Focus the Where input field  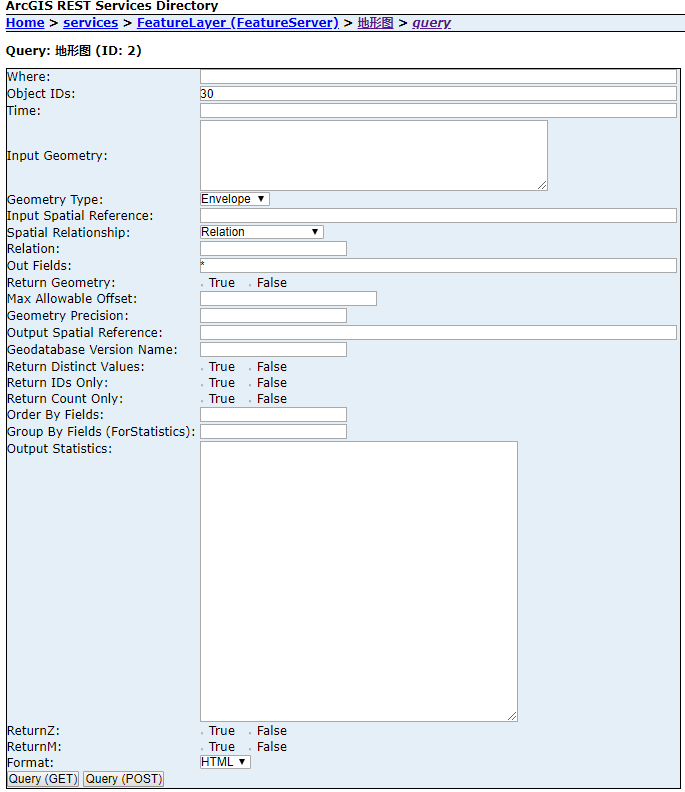click(x=438, y=77)
